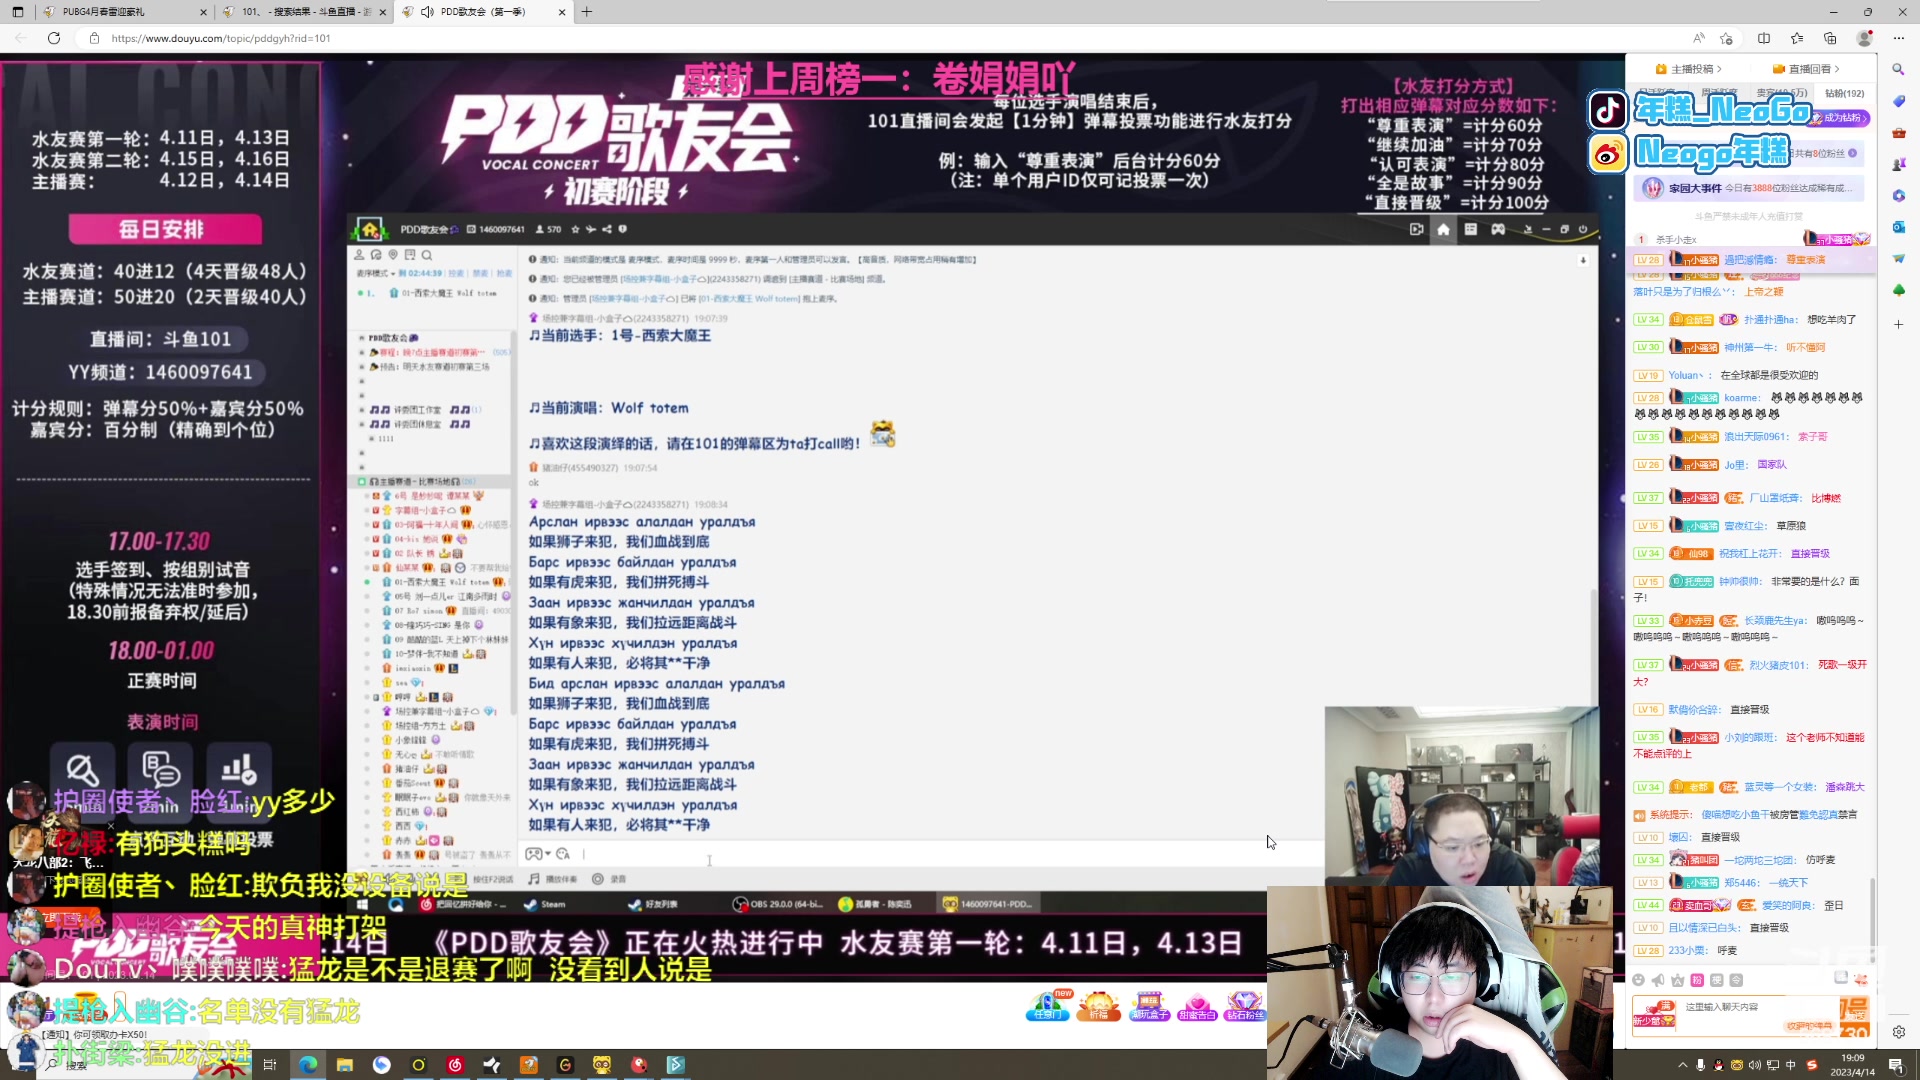Screen dimensions: 1920x1080
Task: Switch to the 101 搜索结果 斗鱼直播 tab
Action: tap(302, 12)
